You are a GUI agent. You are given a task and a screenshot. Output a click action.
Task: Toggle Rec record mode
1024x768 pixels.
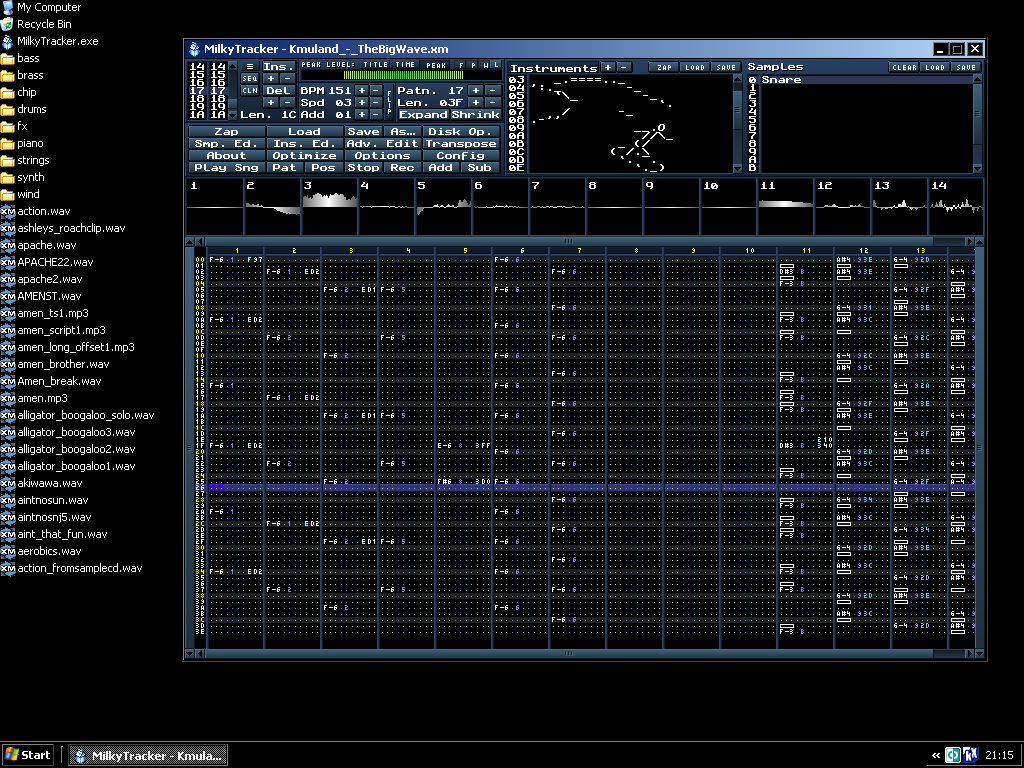click(402, 167)
